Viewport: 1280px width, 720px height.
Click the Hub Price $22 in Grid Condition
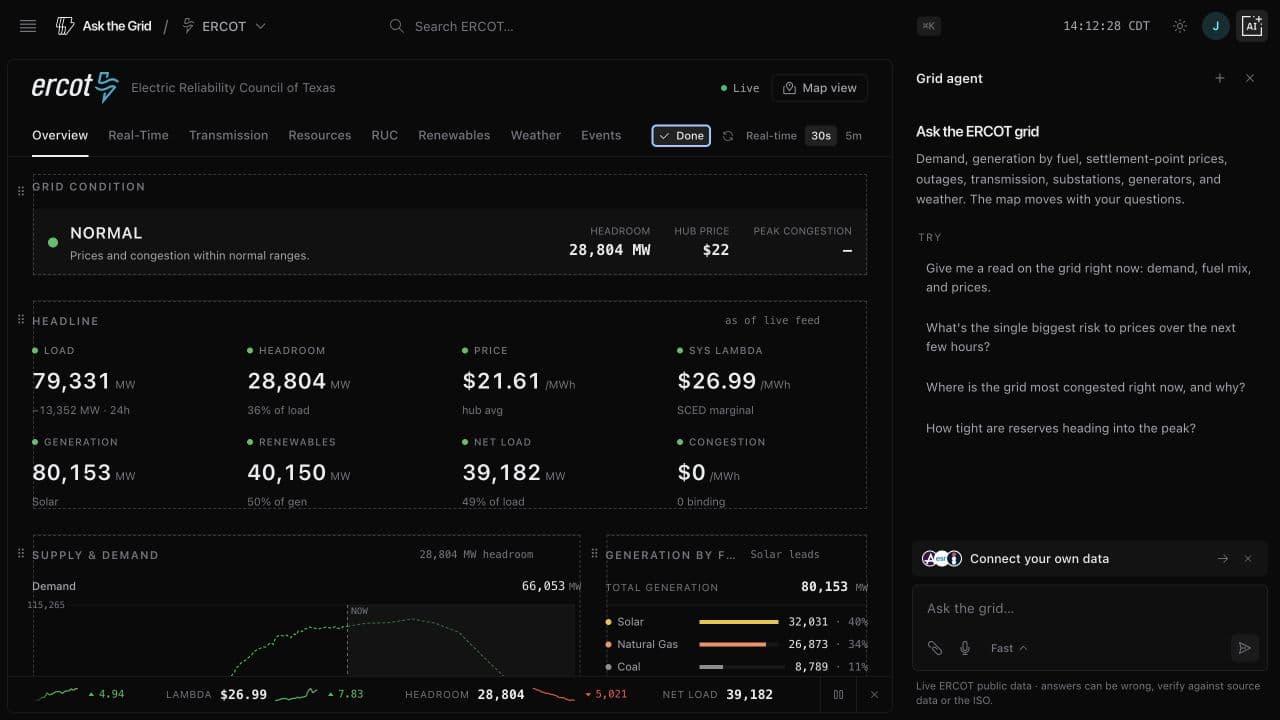tap(716, 250)
